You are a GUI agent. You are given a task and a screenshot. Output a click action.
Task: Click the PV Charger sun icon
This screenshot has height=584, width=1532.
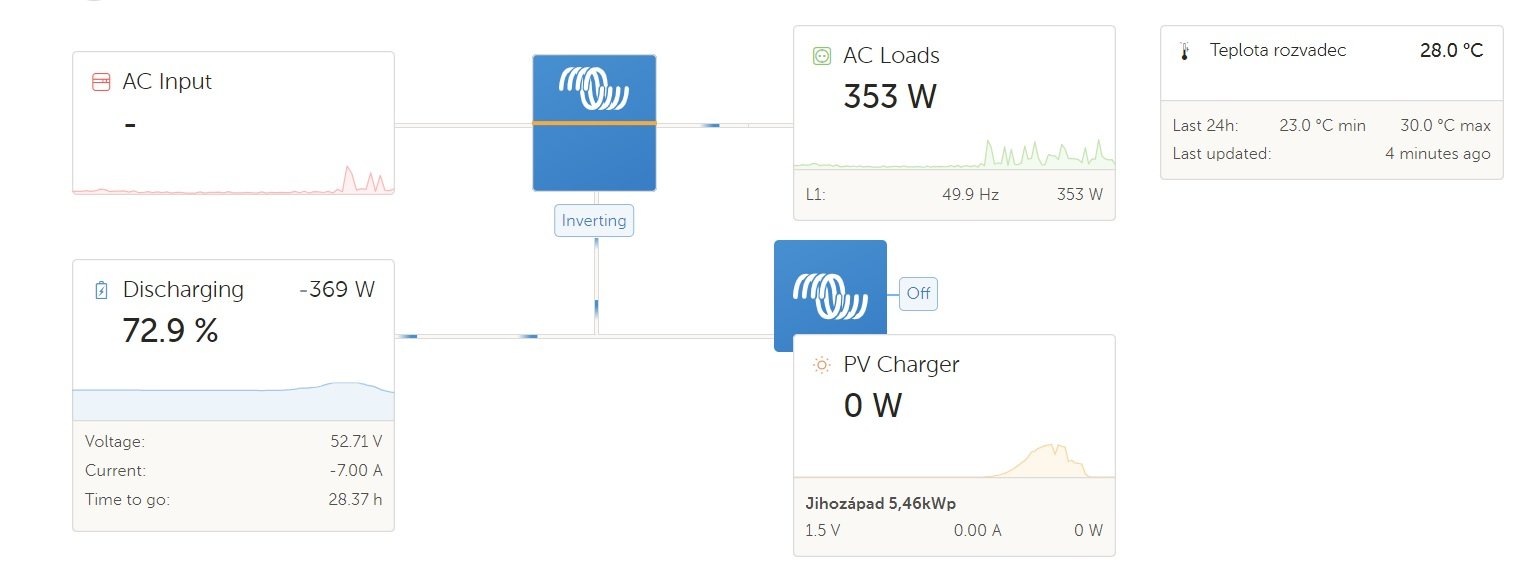[822, 365]
